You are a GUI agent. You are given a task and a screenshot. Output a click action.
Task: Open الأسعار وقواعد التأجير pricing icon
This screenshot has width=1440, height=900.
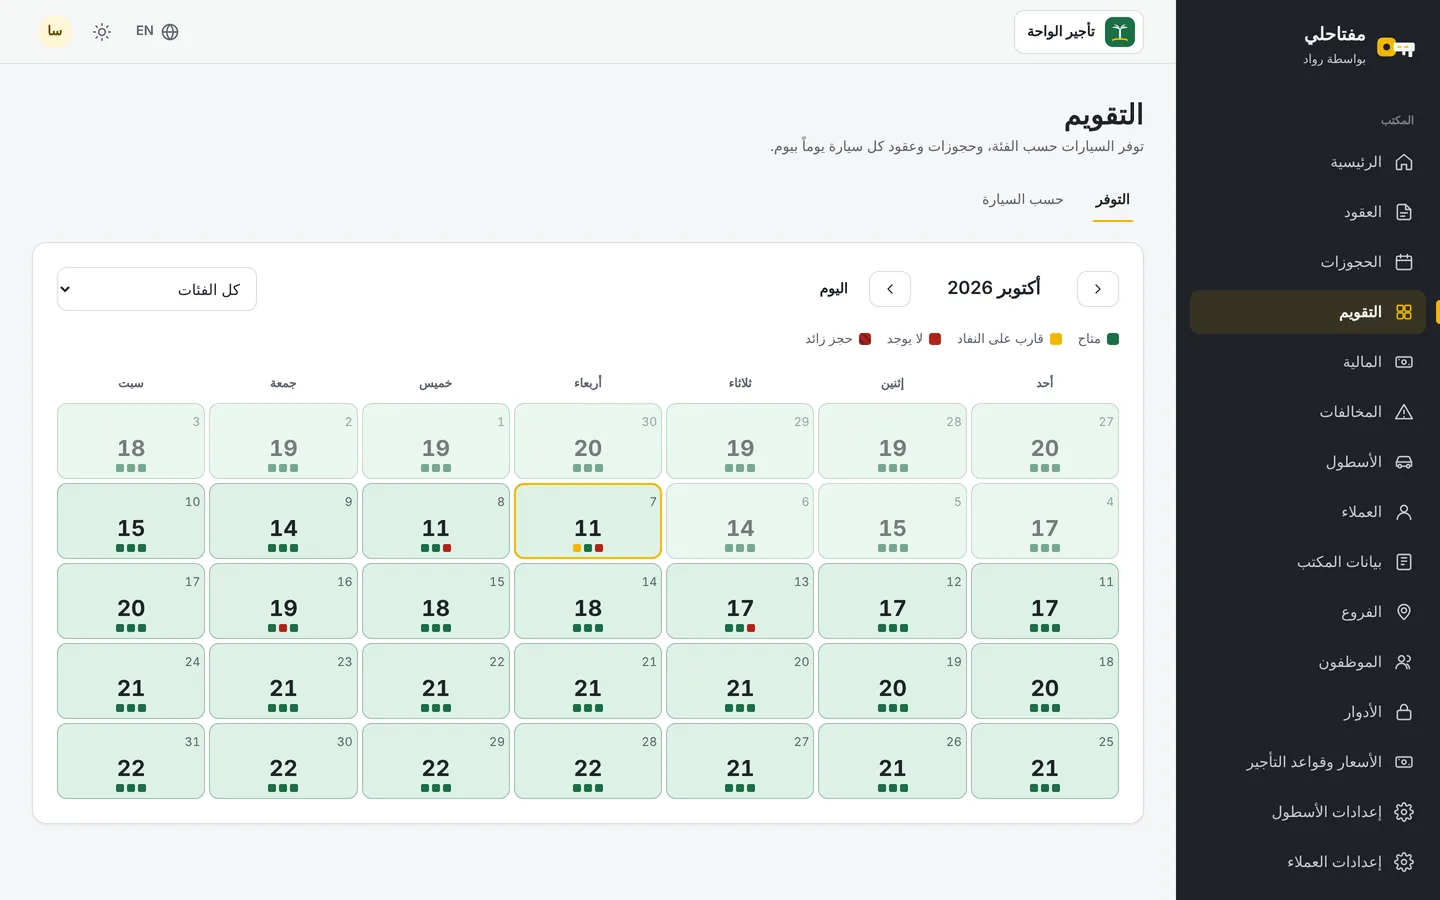click(x=1404, y=762)
